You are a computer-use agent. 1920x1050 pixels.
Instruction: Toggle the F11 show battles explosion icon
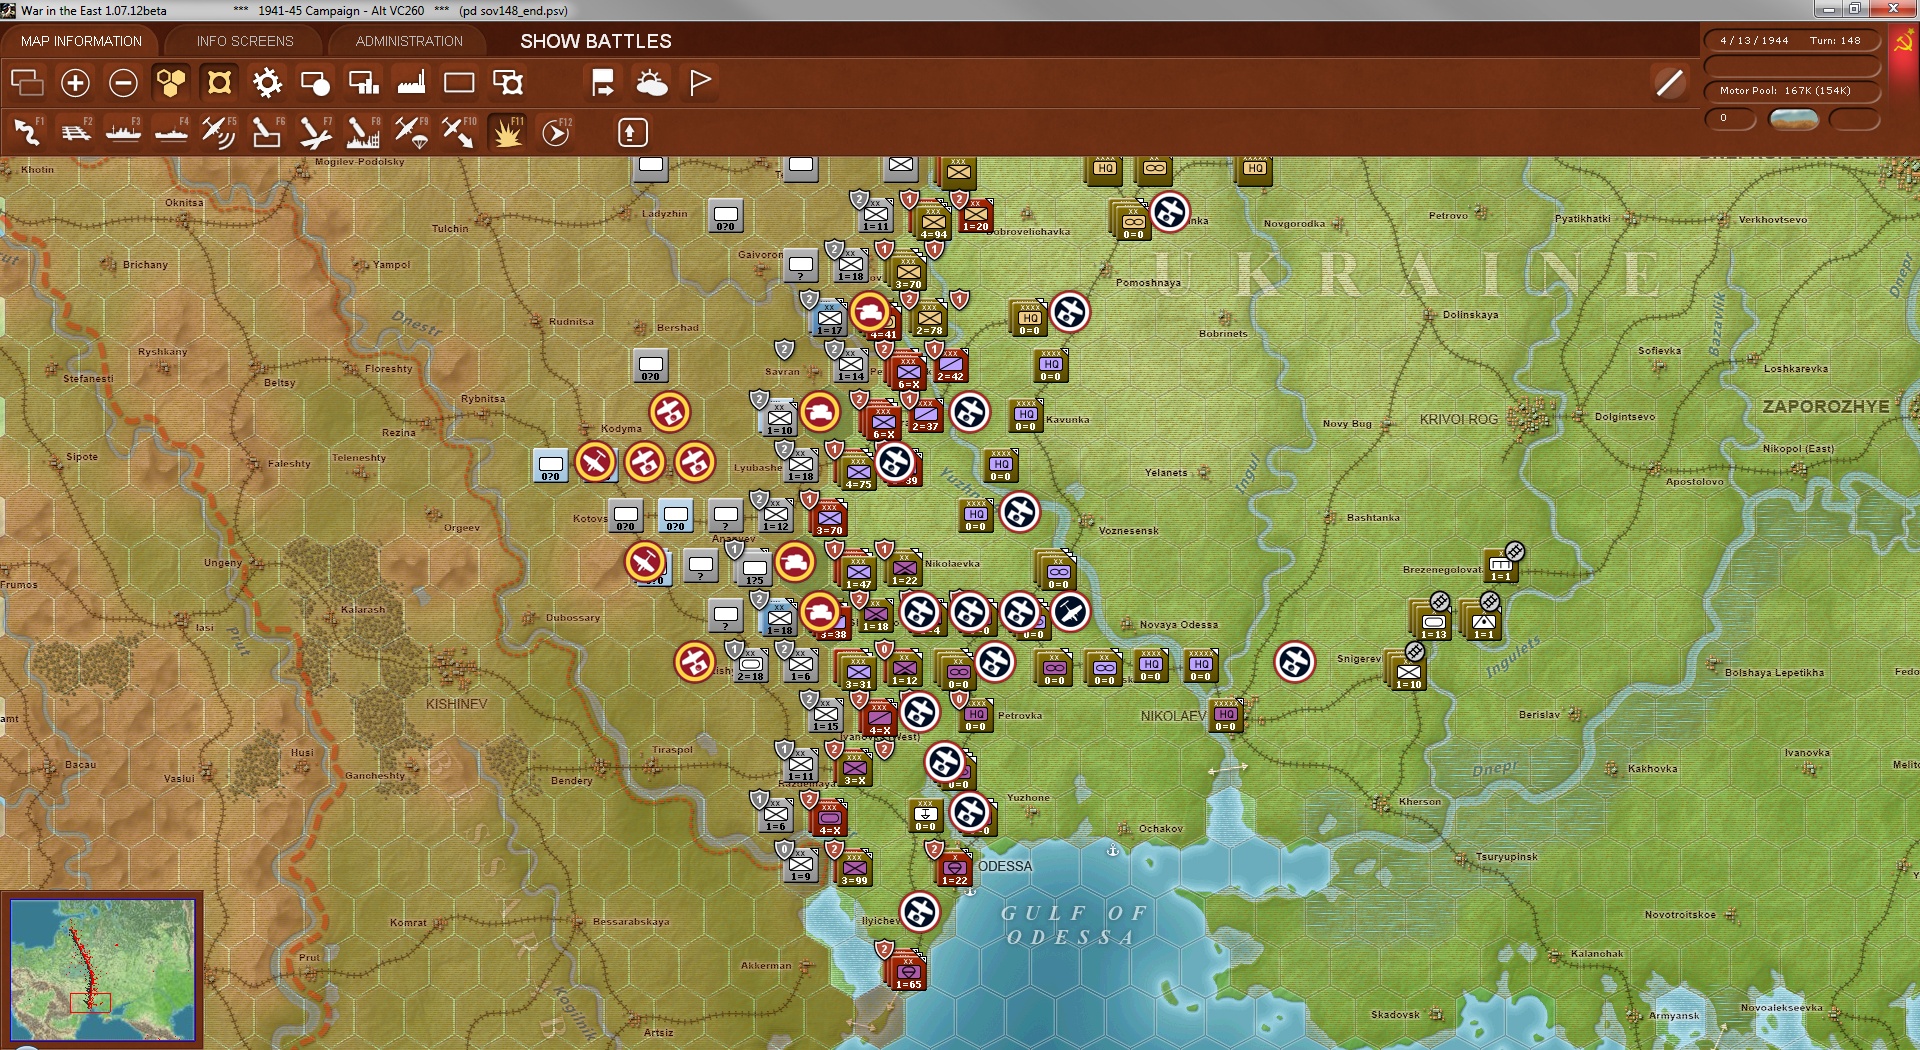click(x=507, y=132)
